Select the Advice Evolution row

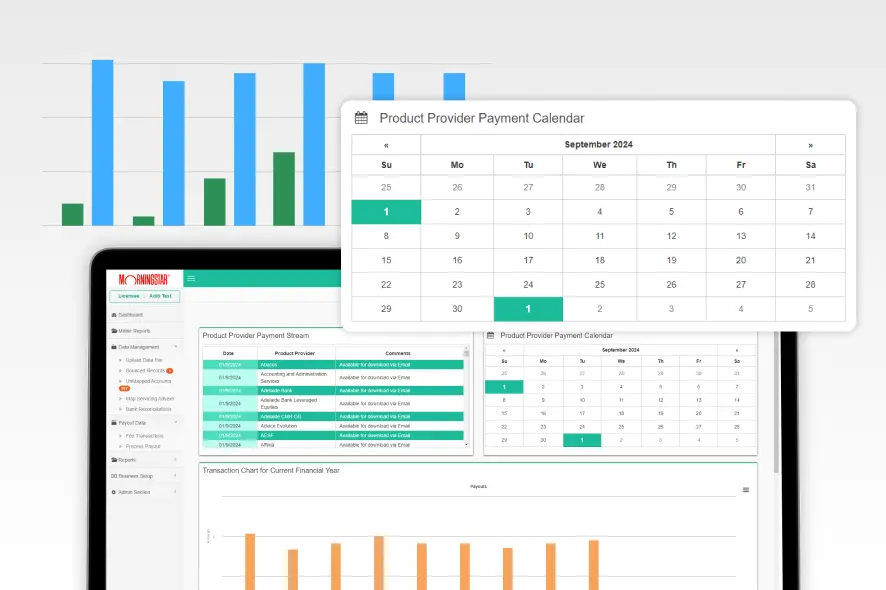point(333,426)
